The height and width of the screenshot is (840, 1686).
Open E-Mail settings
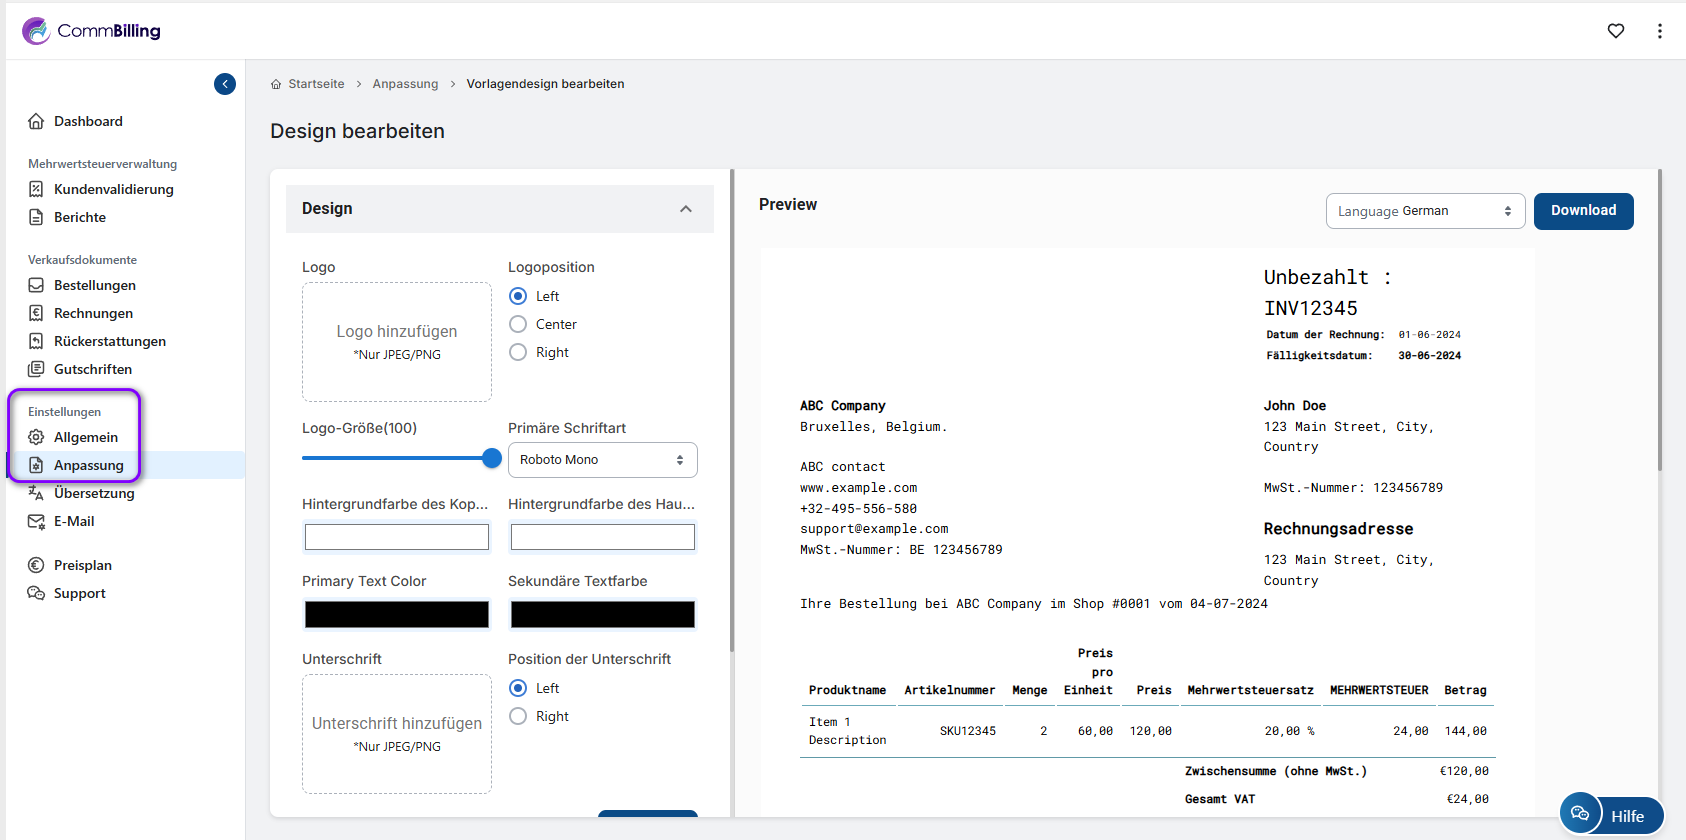[x=74, y=521]
